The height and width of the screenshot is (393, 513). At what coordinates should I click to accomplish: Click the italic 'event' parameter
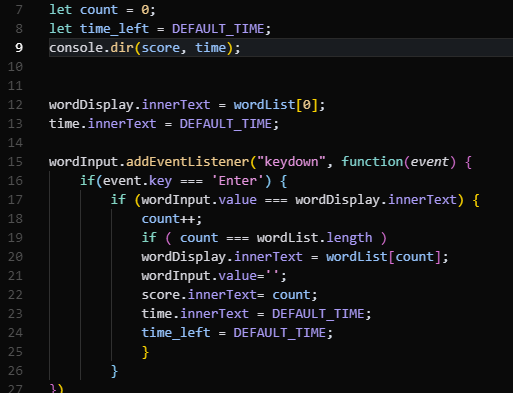(x=430, y=162)
